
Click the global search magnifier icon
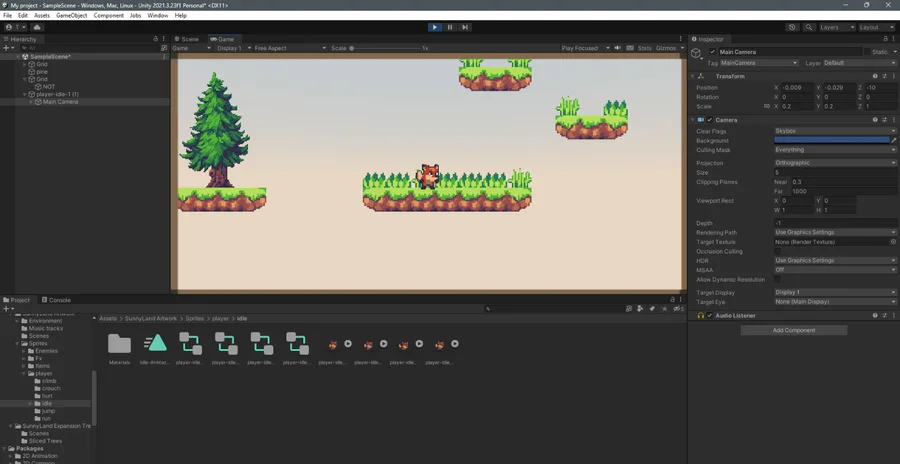point(809,27)
